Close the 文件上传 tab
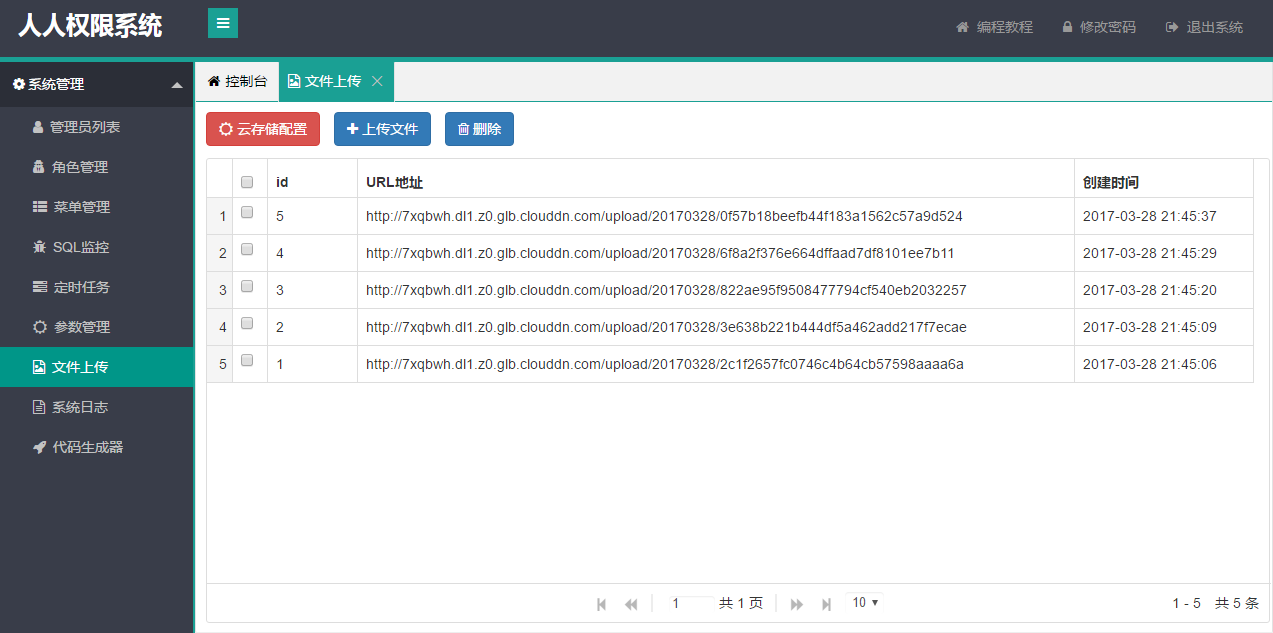The image size is (1273, 633). (377, 81)
